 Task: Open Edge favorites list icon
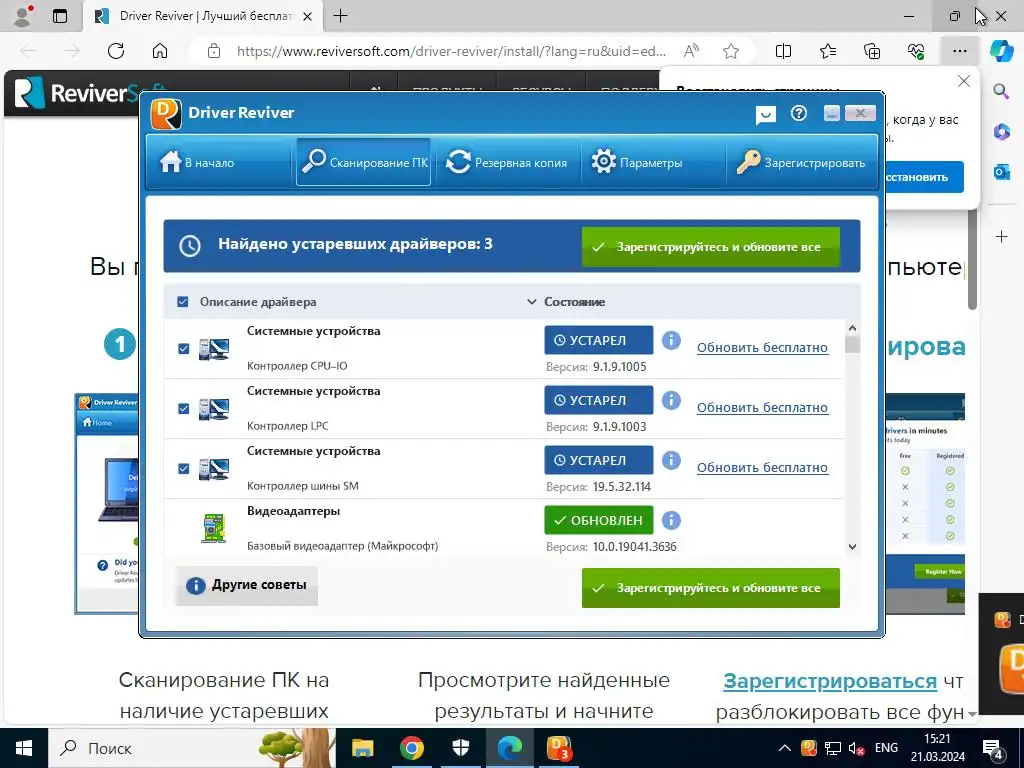pos(827,51)
